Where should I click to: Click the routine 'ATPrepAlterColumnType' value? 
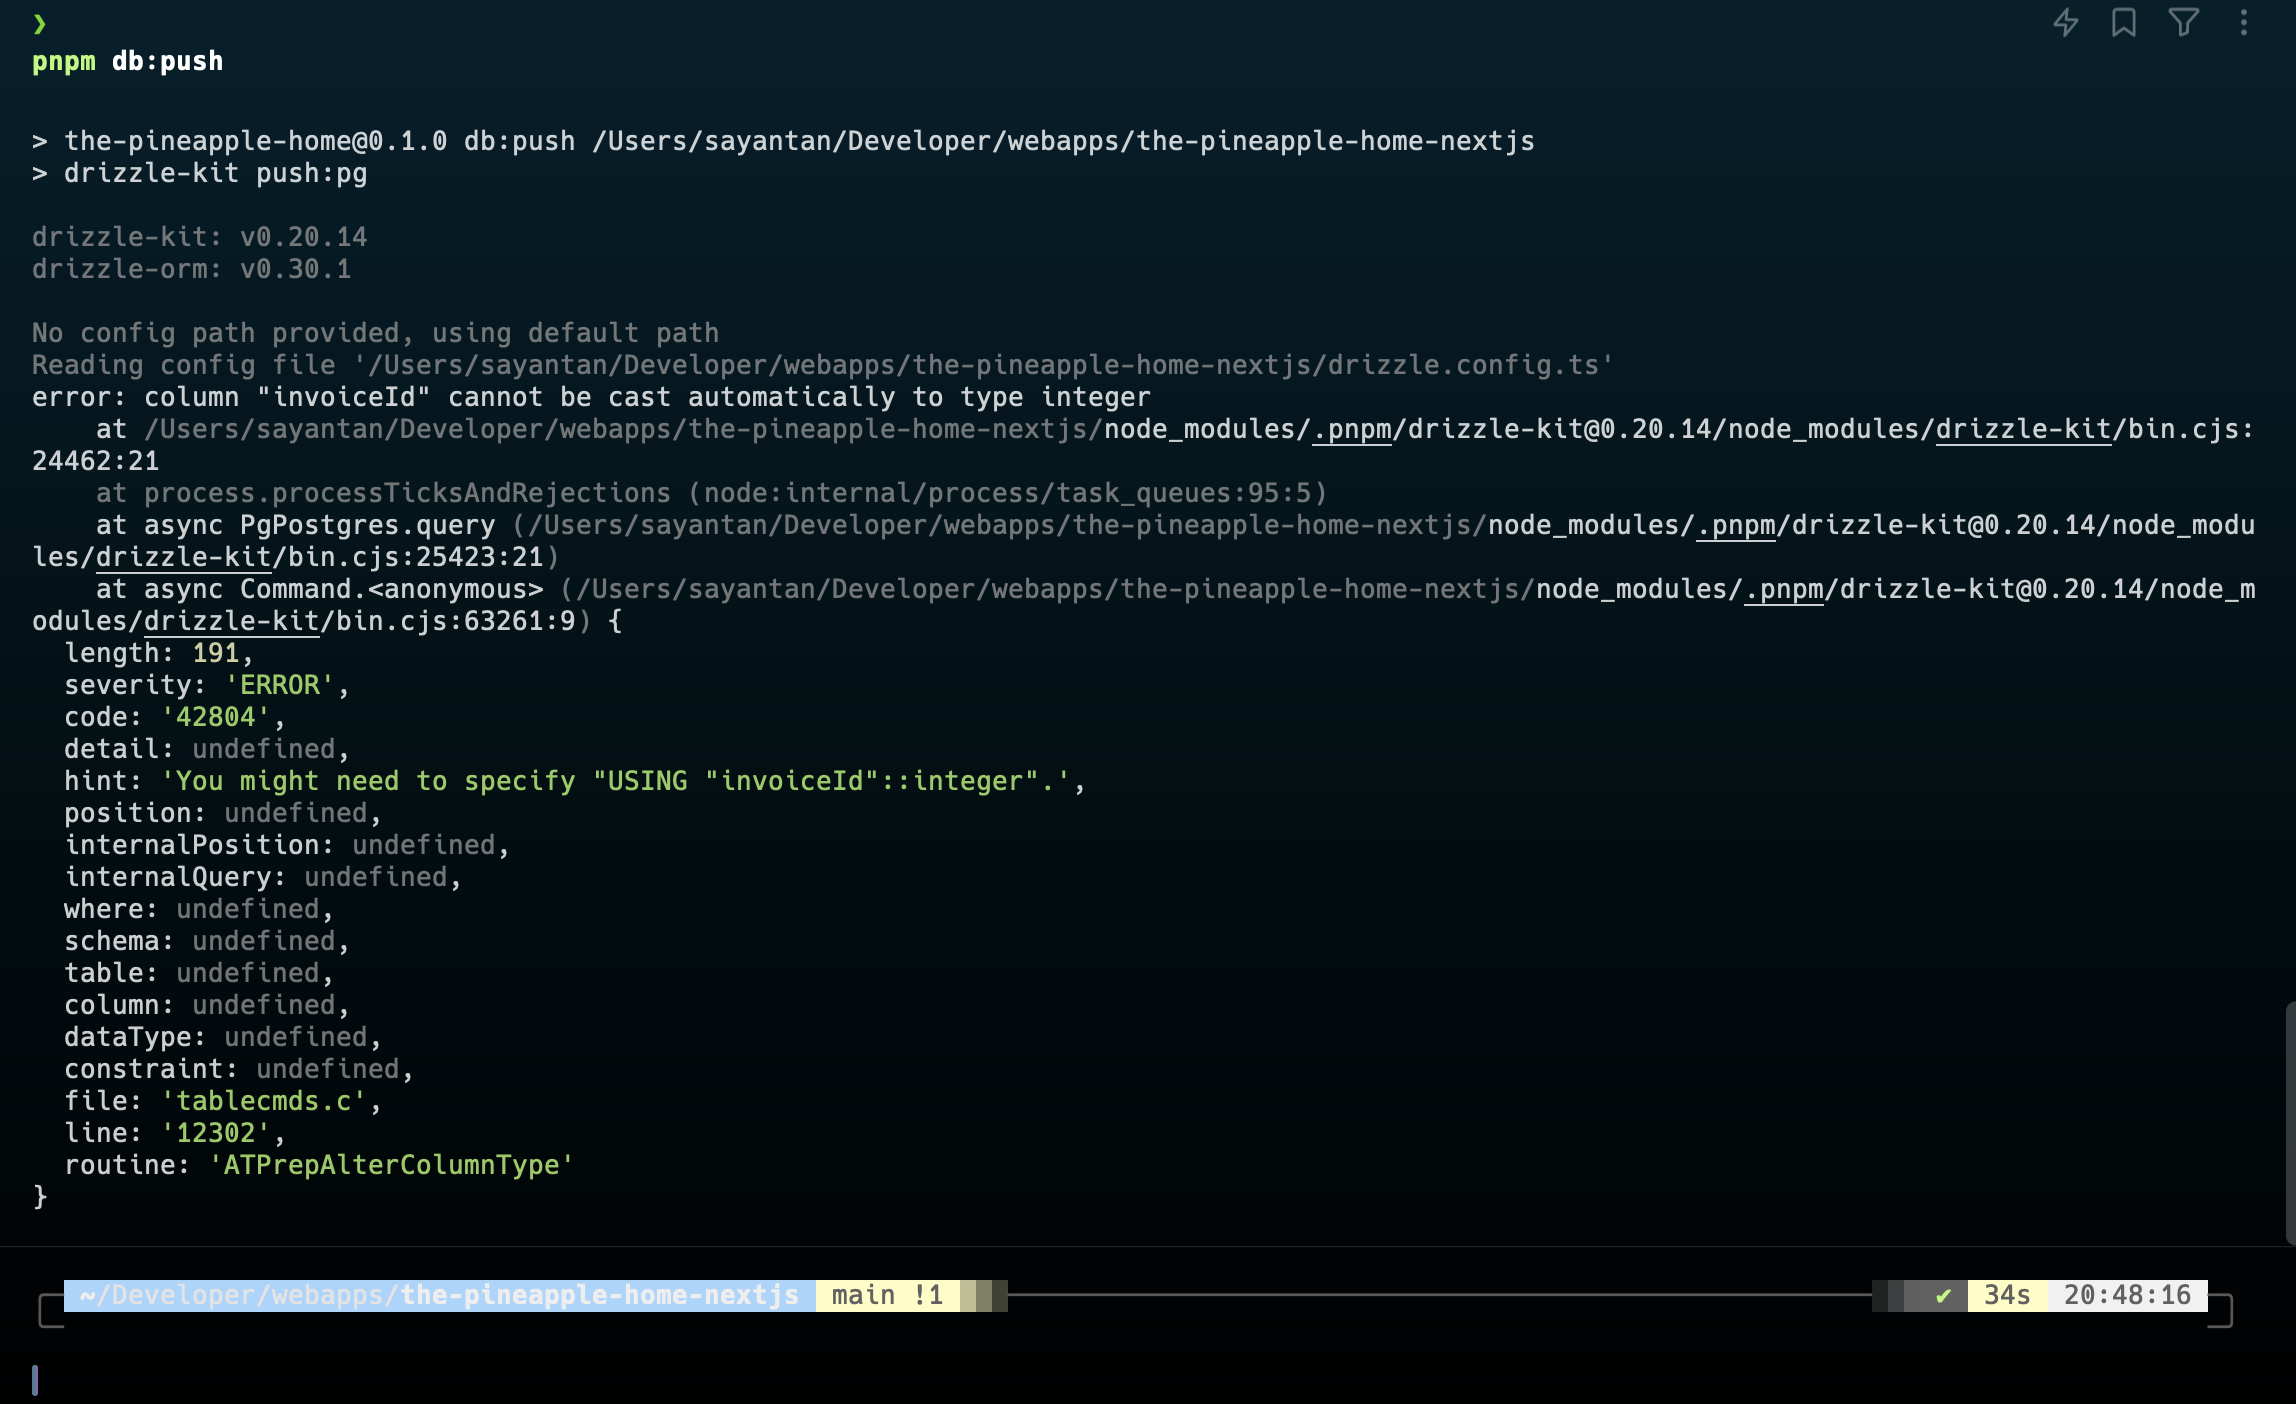(x=392, y=1165)
